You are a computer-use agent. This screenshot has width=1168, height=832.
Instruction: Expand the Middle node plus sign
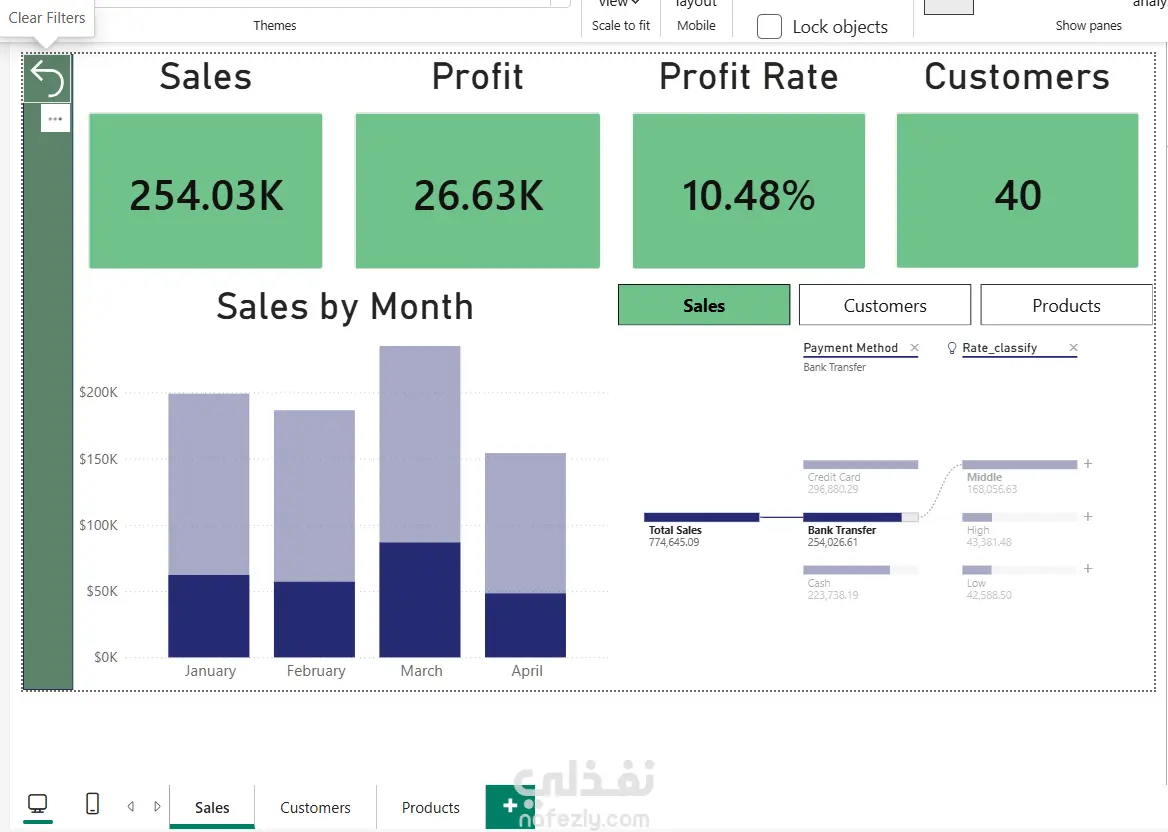1088,464
